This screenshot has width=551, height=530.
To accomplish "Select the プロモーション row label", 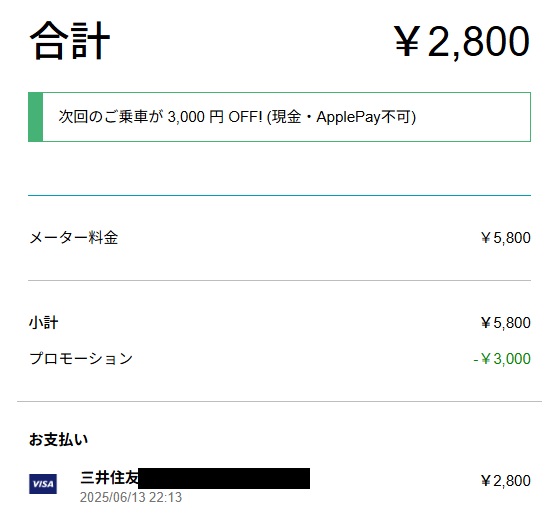I will (81, 358).
